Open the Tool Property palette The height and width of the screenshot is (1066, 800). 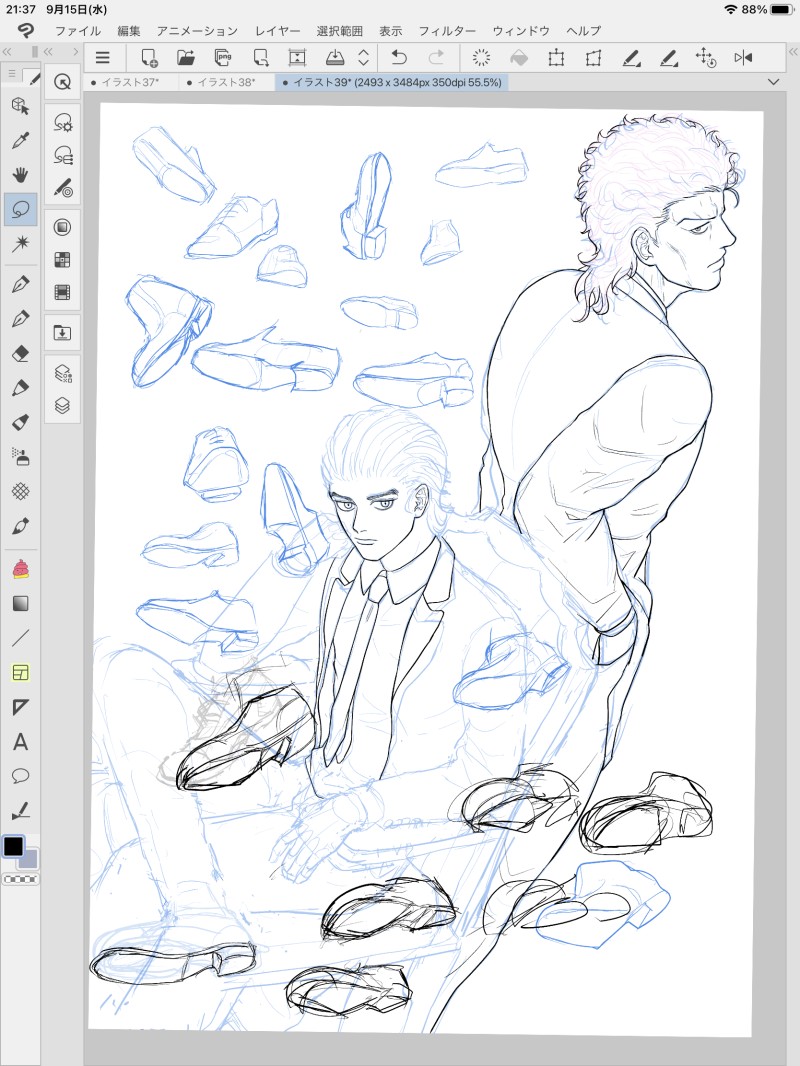pyautogui.click(x=63, y=155)
